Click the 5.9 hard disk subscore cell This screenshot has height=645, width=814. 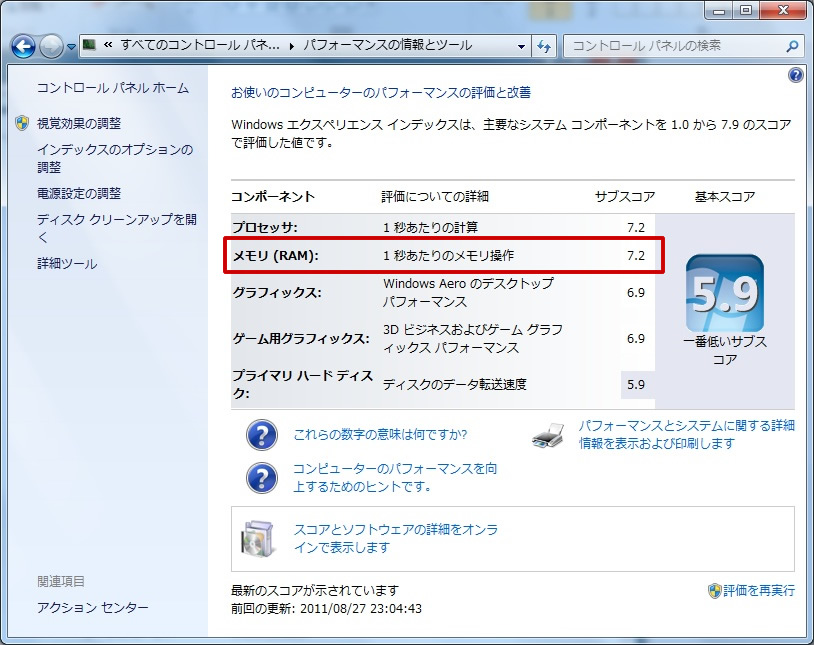tap(637, 385)
